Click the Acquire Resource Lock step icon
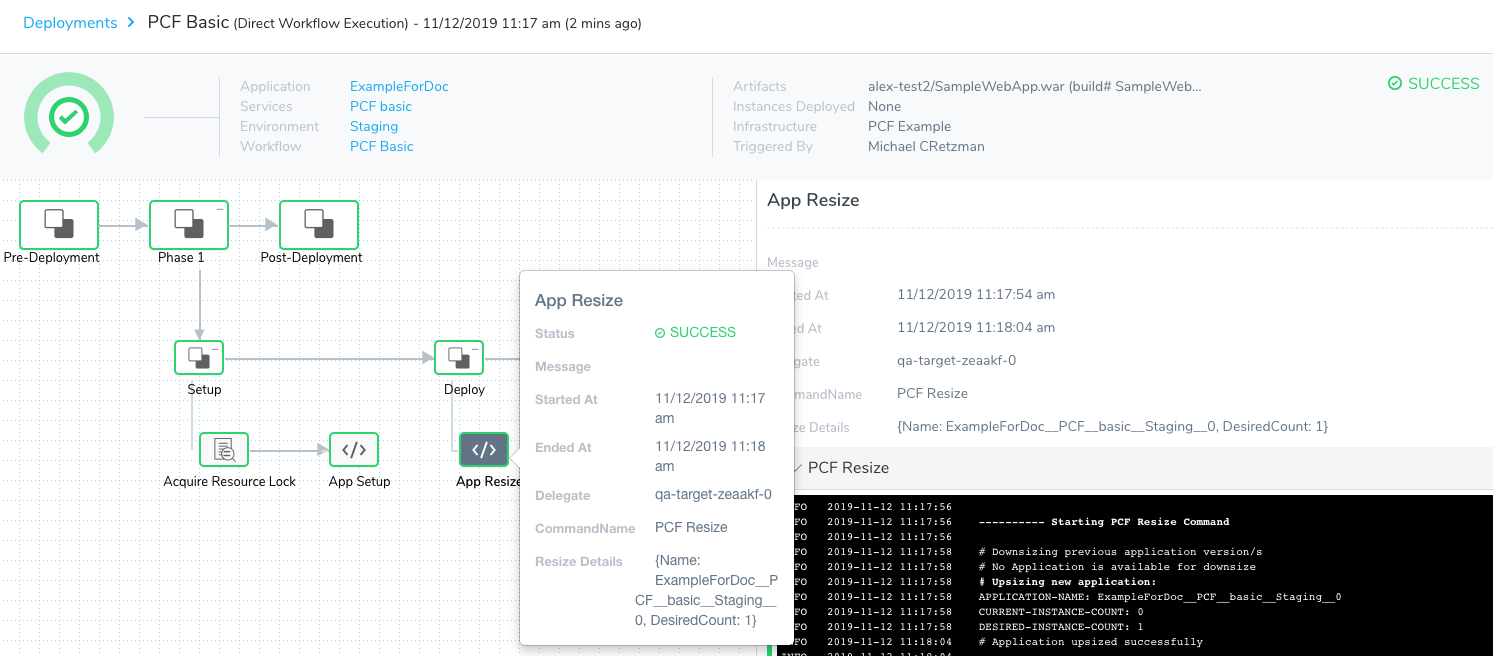This screenshot has width=1493, height=656. pyautogui.click(x=224, y=450)
